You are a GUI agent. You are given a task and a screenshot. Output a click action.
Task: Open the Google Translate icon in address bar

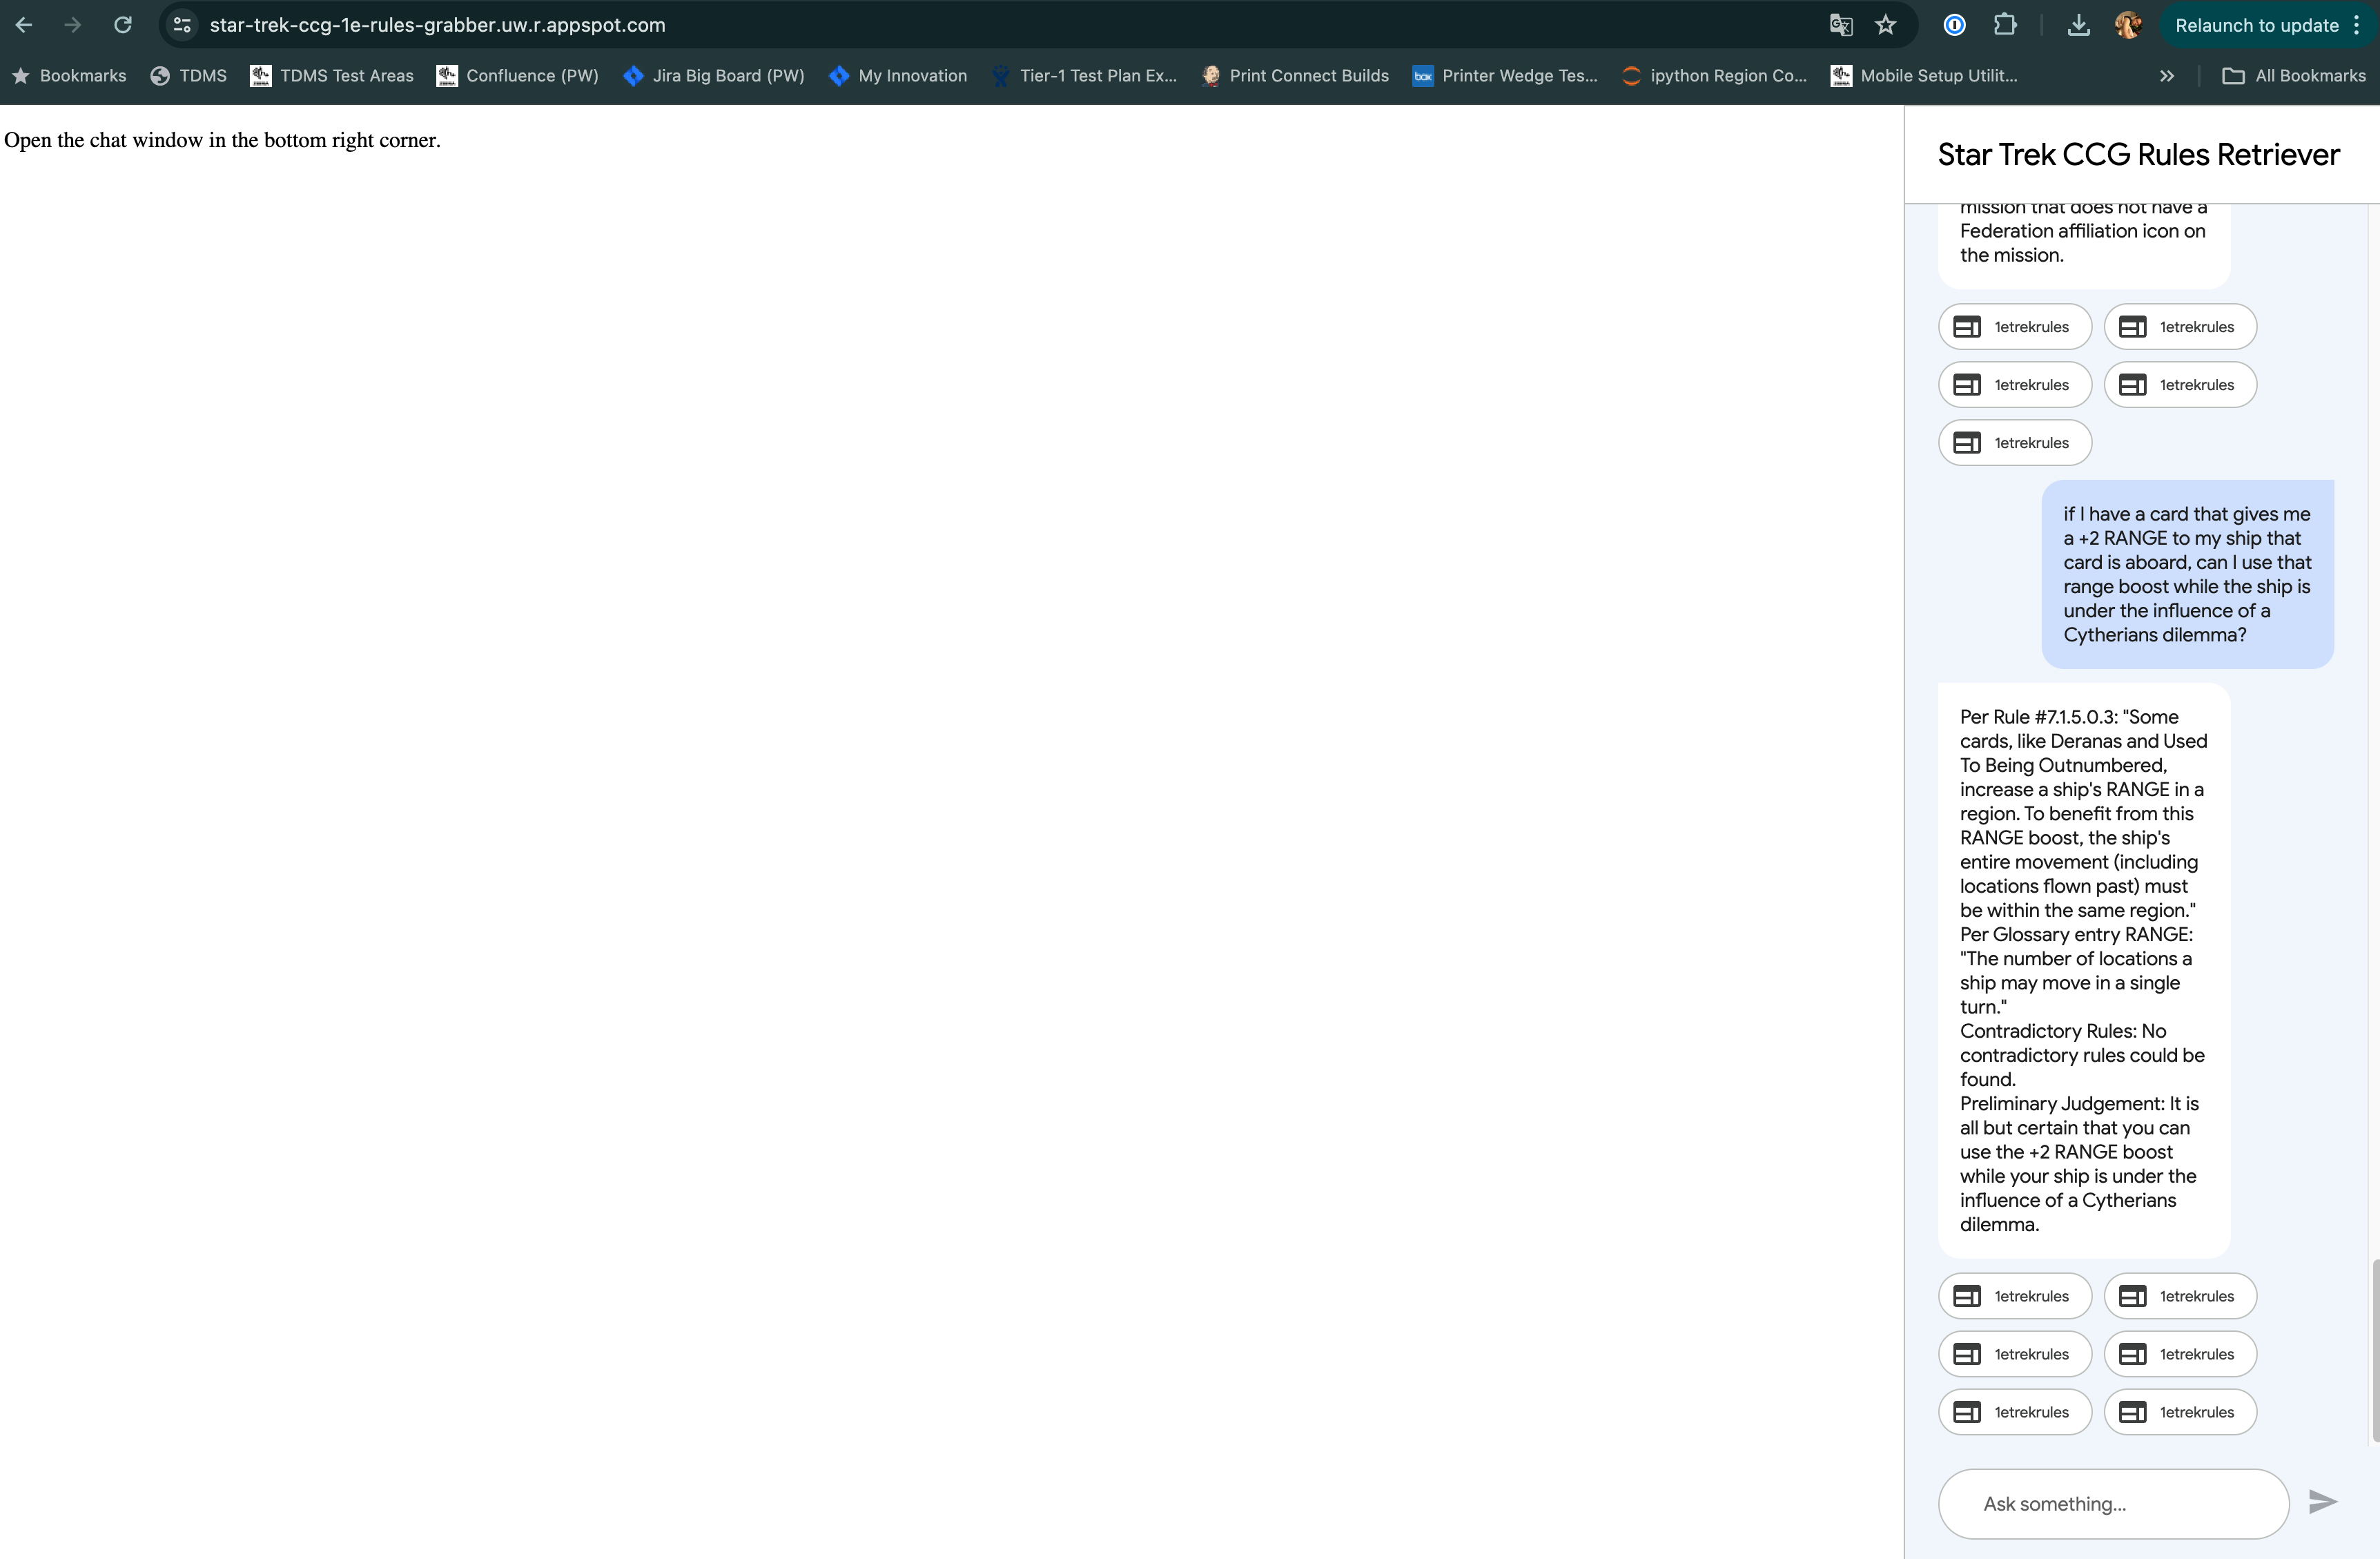point(1840,25)
